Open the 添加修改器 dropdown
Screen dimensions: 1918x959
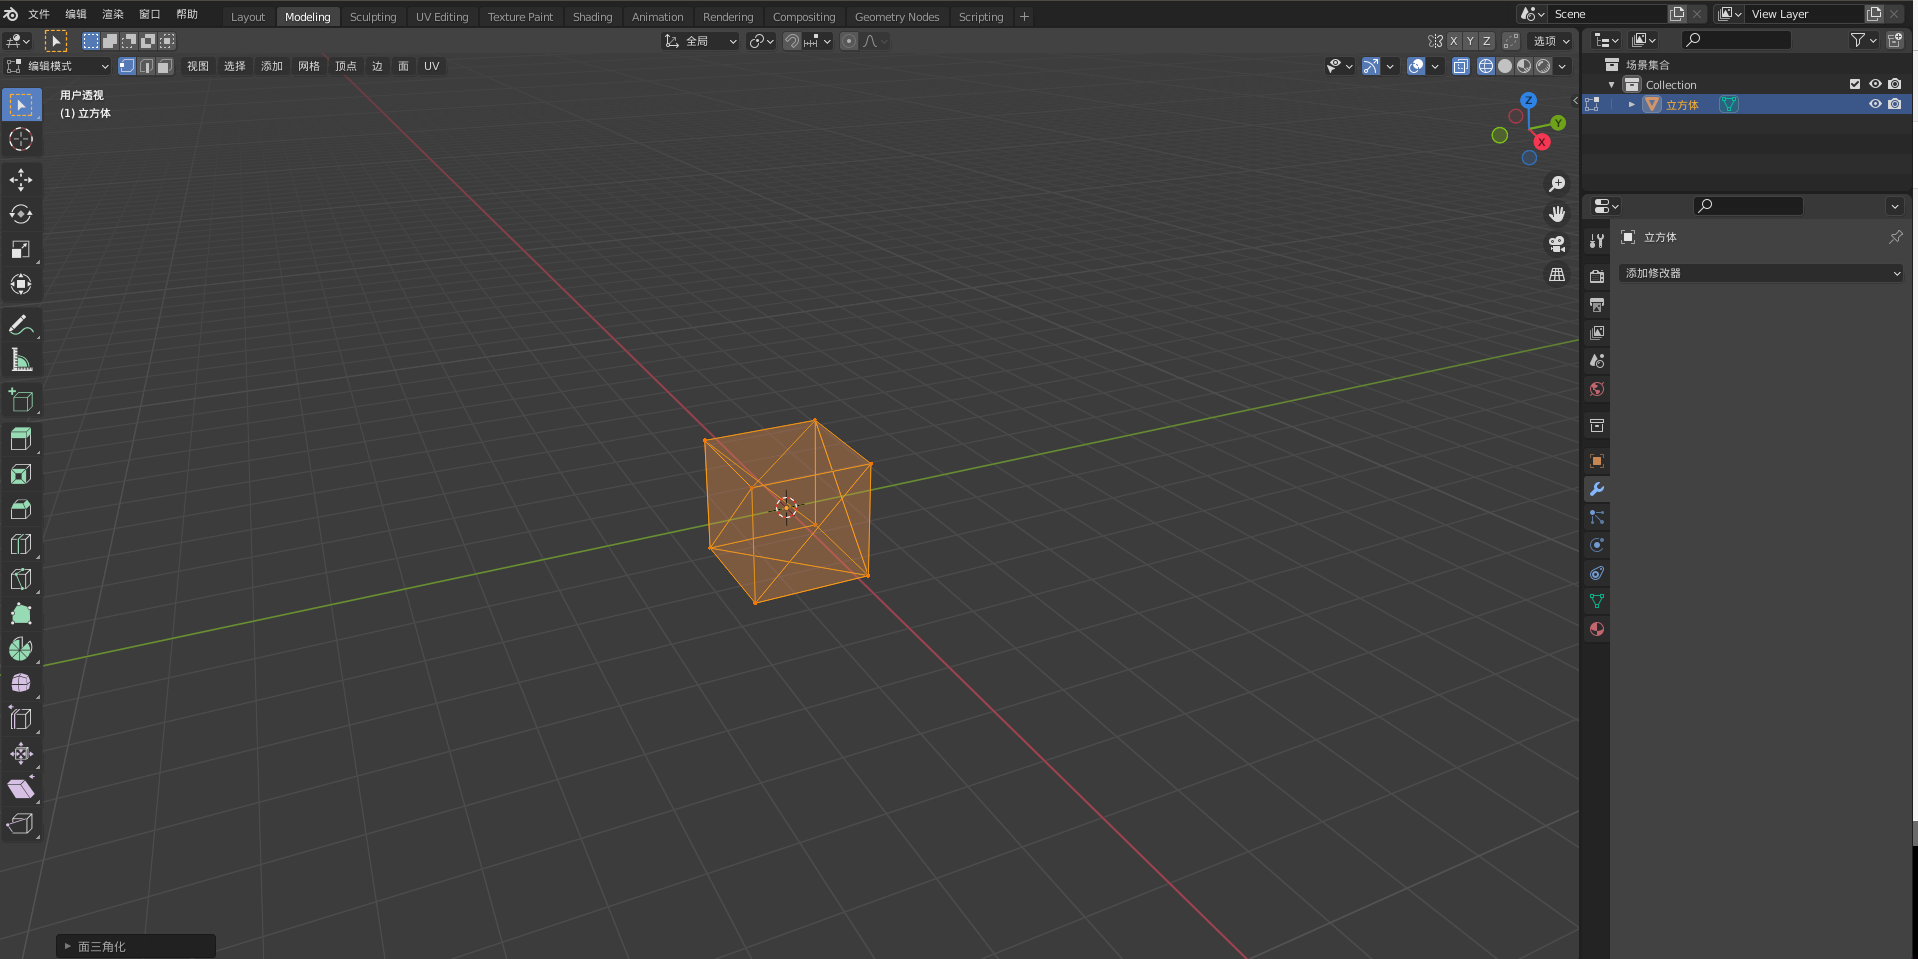point(1761,273)
